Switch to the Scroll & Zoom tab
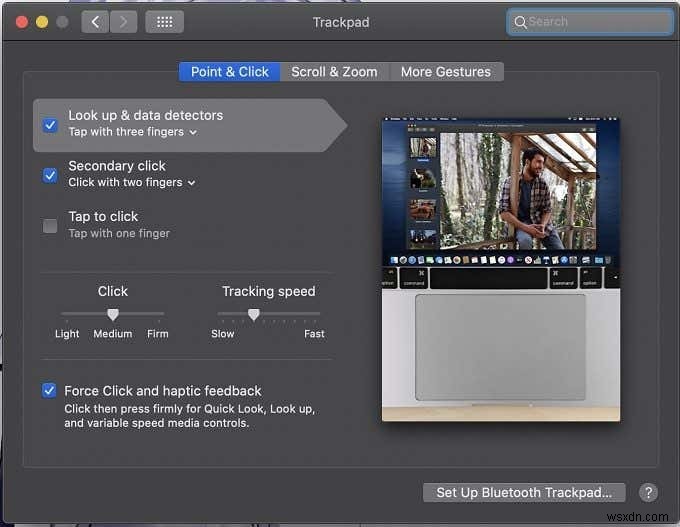Viewport: 680px width, 527px height. pyautogui.click(x=334, y=72)
